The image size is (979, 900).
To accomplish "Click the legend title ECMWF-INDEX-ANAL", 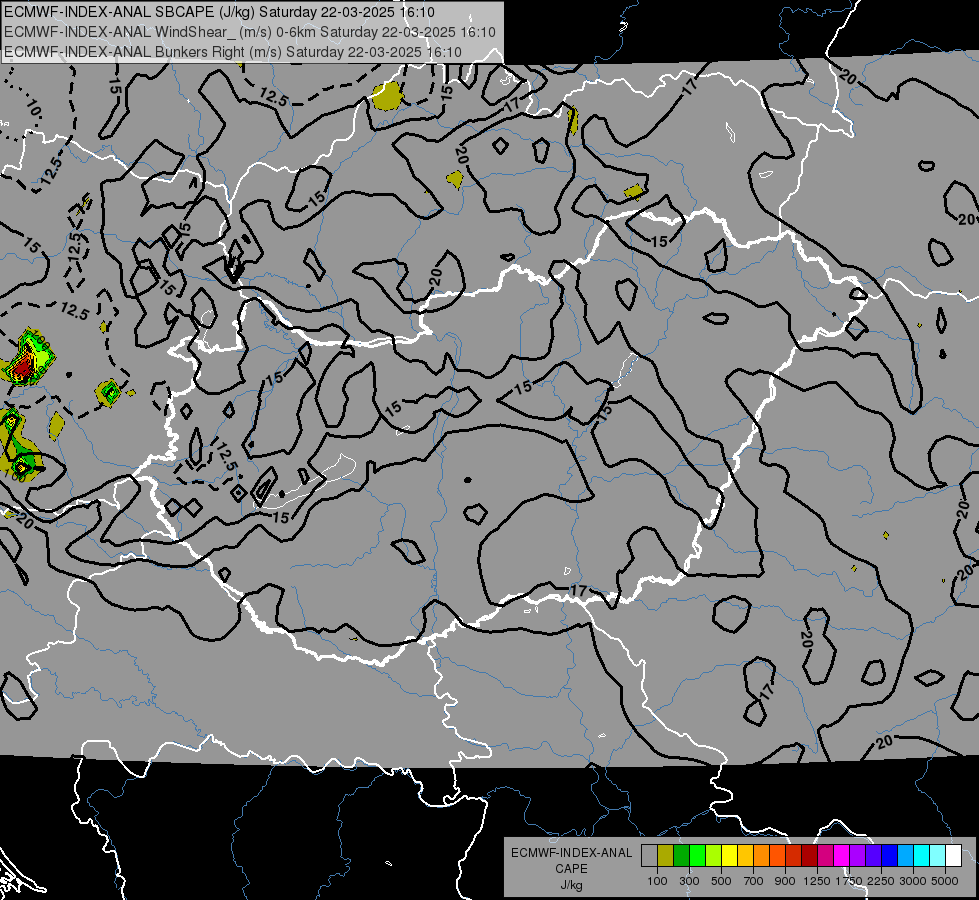I will (571, 853).
